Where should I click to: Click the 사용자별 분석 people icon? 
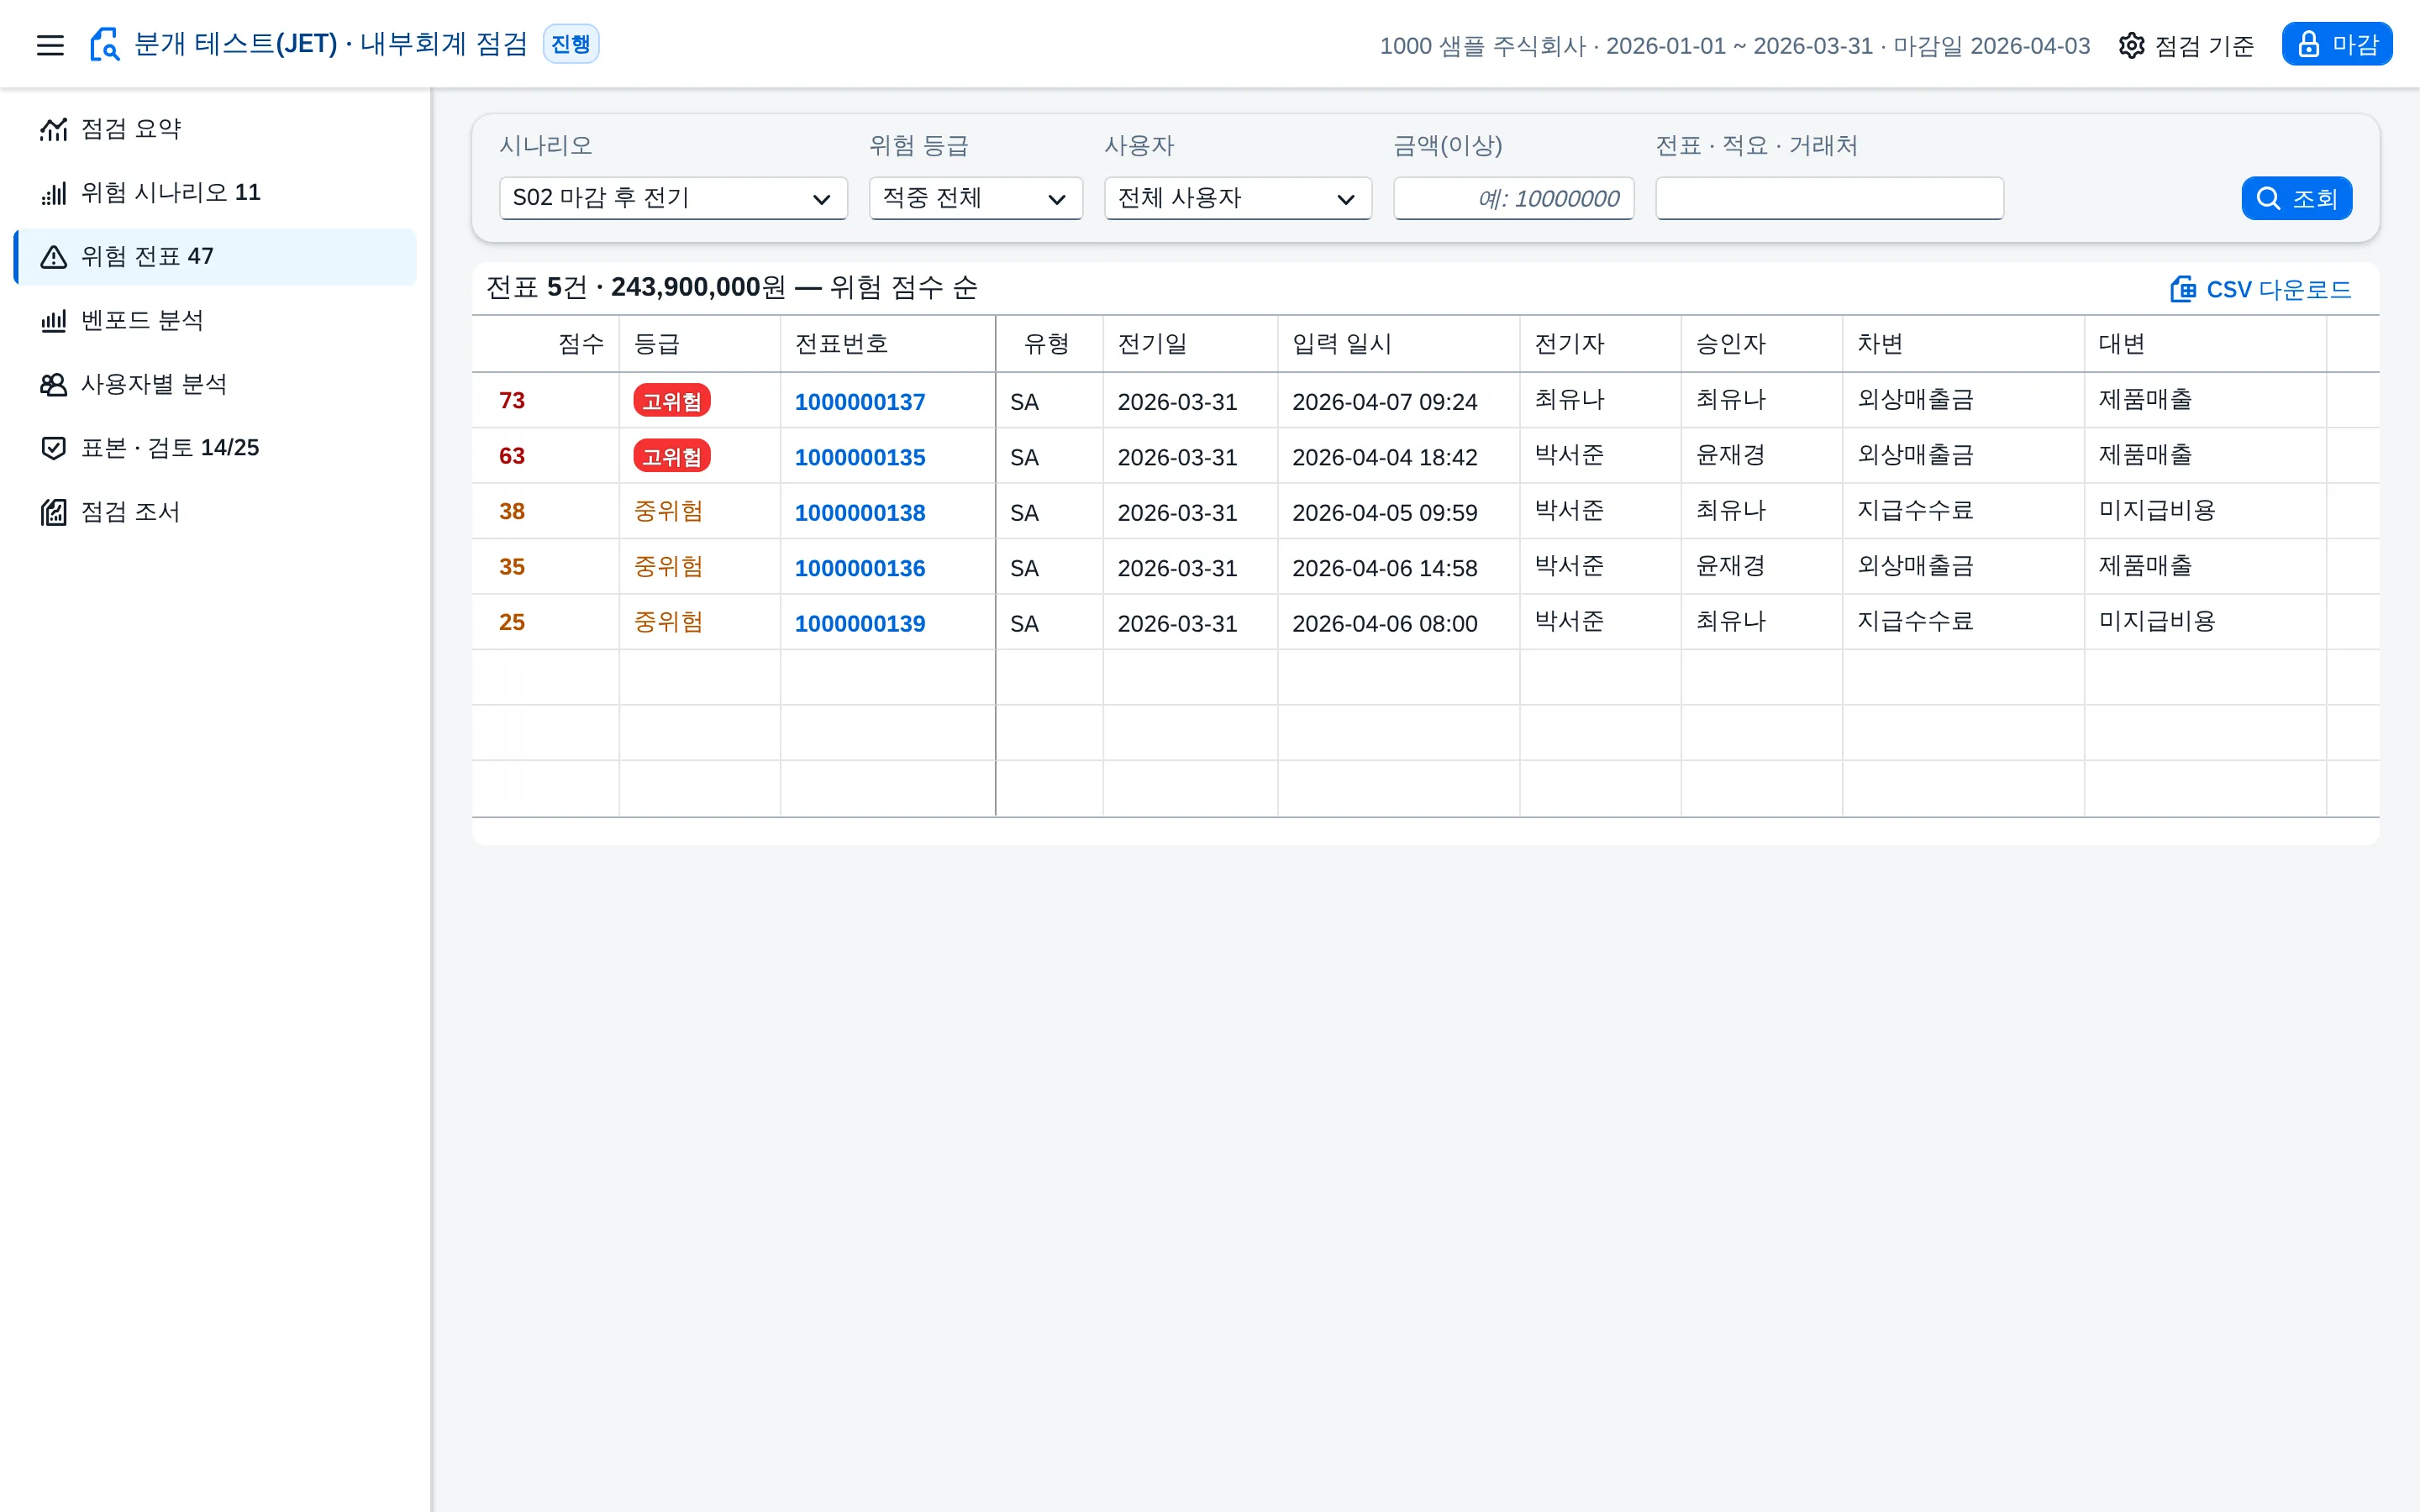54,385
